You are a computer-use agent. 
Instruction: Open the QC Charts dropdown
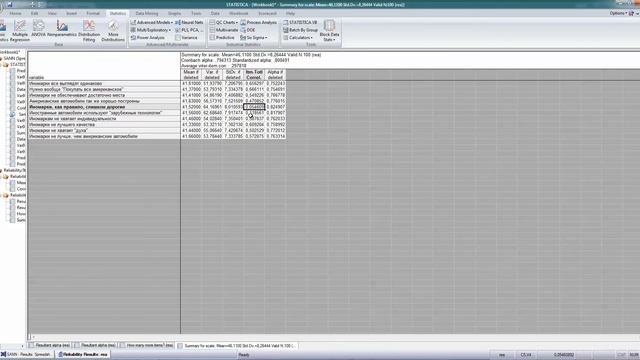(224, 22)
